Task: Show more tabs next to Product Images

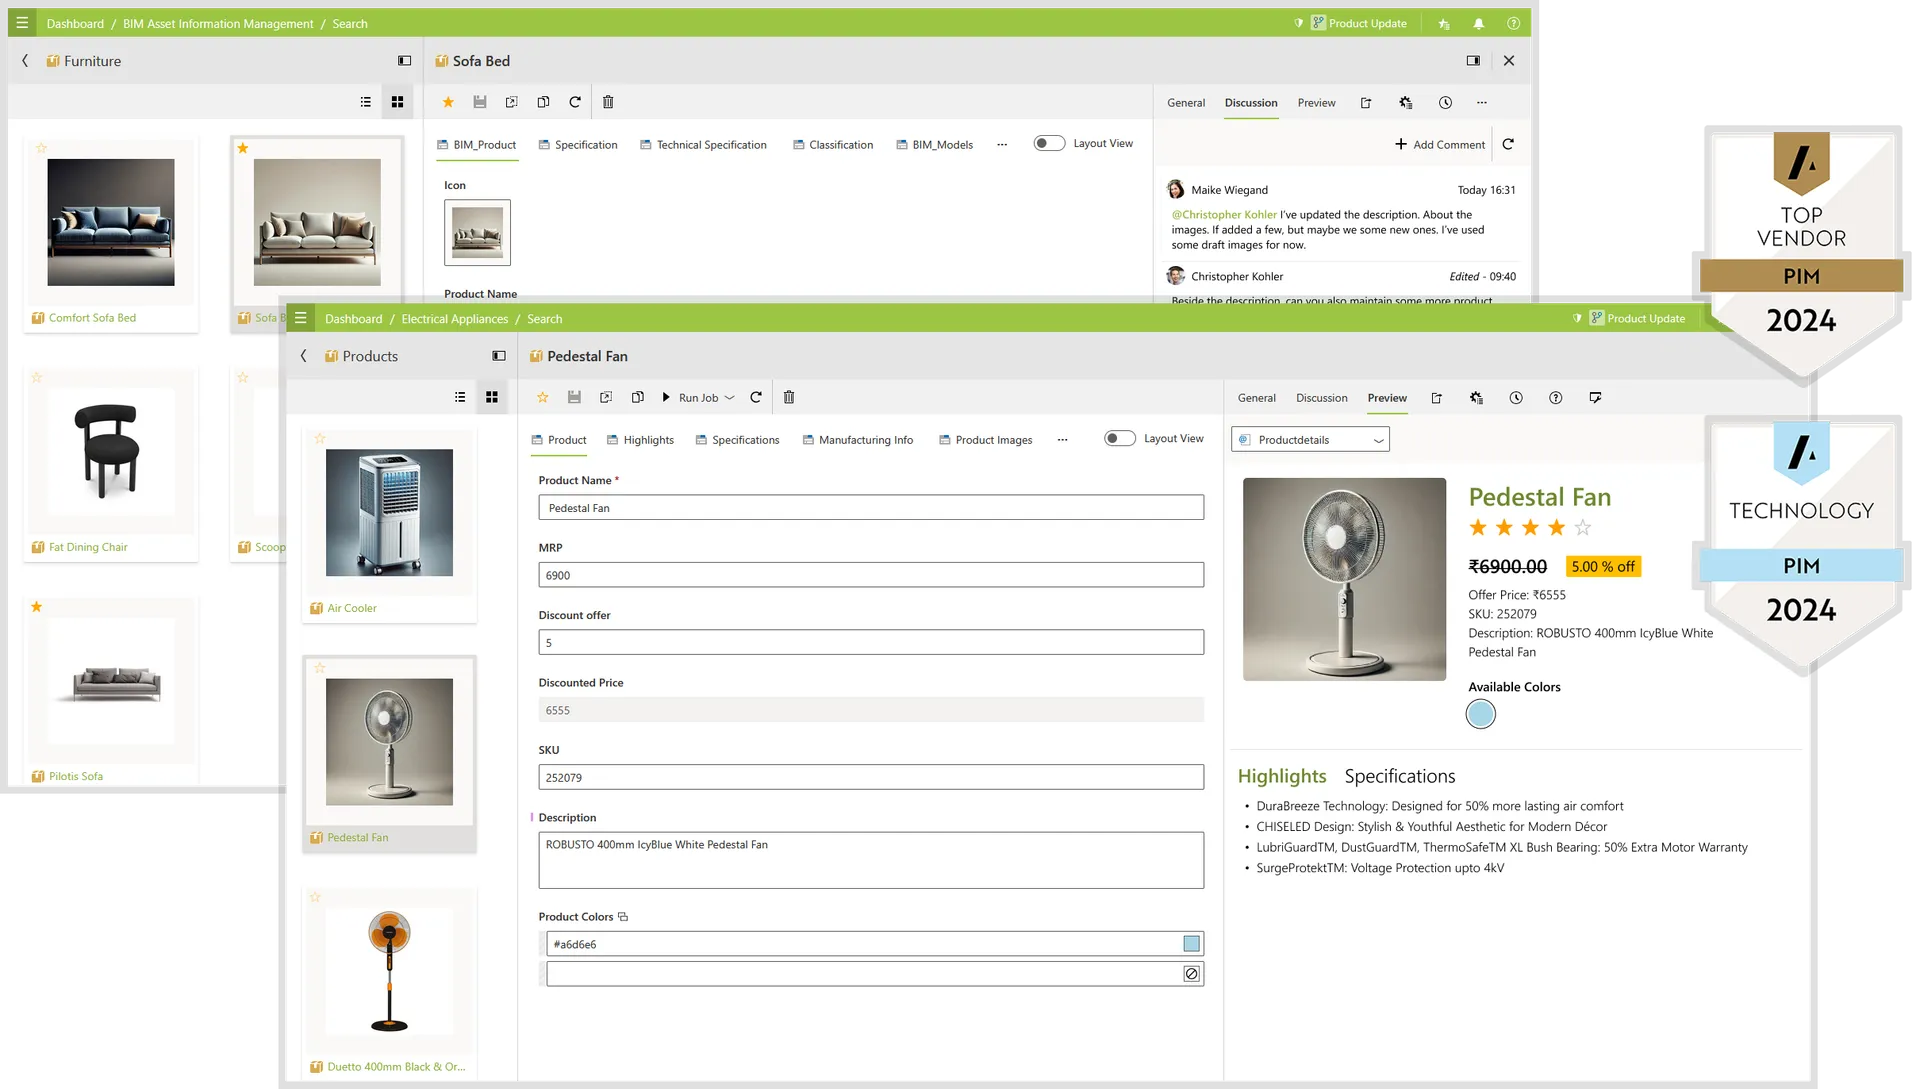Action: (1062, 440)
